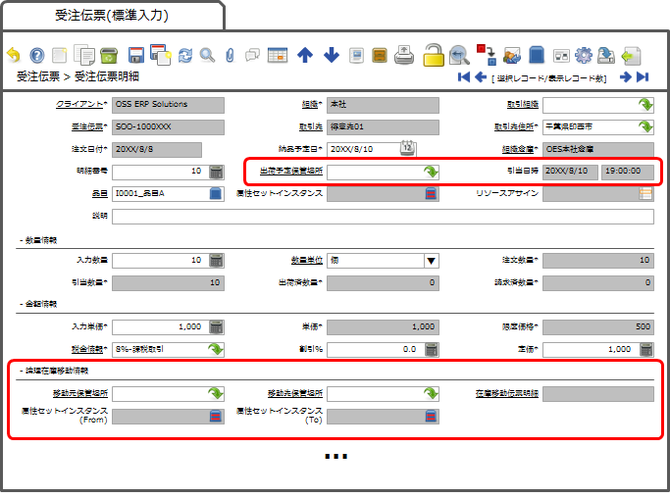Print with the printer icon
Viewport: 670px width, 498px height.
(x=404, y=55)
